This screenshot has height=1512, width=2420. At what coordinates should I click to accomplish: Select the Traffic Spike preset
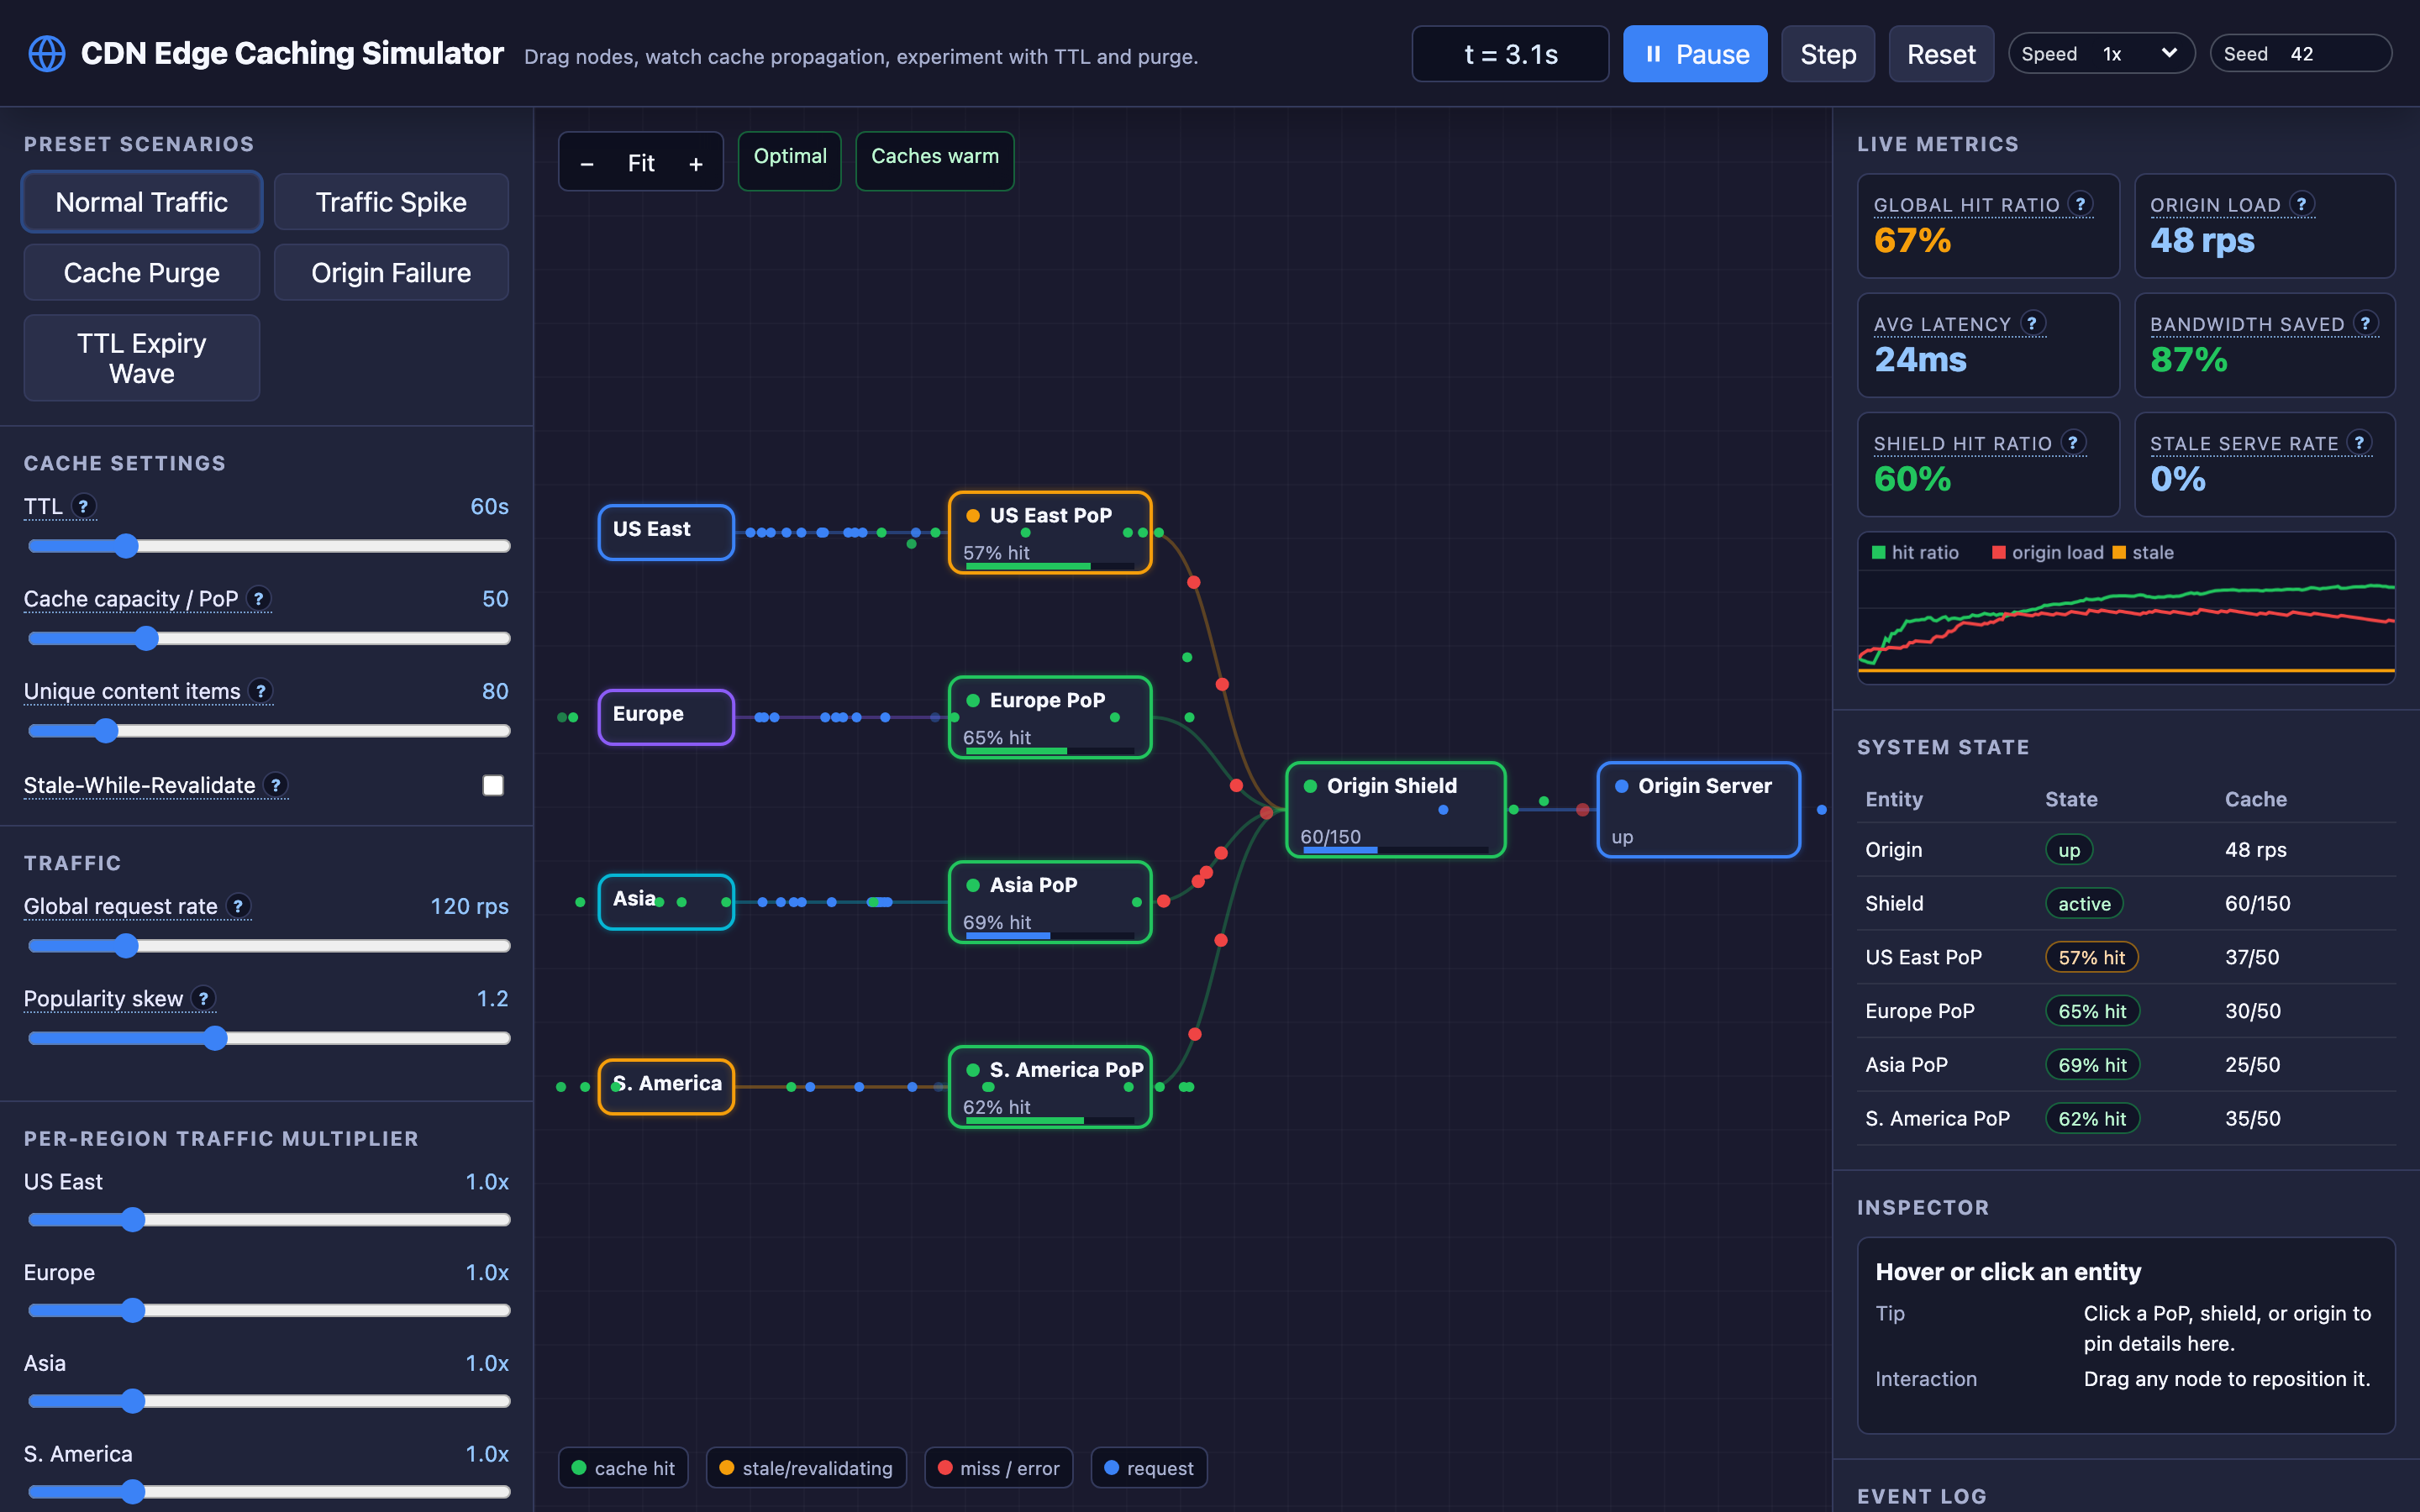pyautogui.click(x=391, y=202)
